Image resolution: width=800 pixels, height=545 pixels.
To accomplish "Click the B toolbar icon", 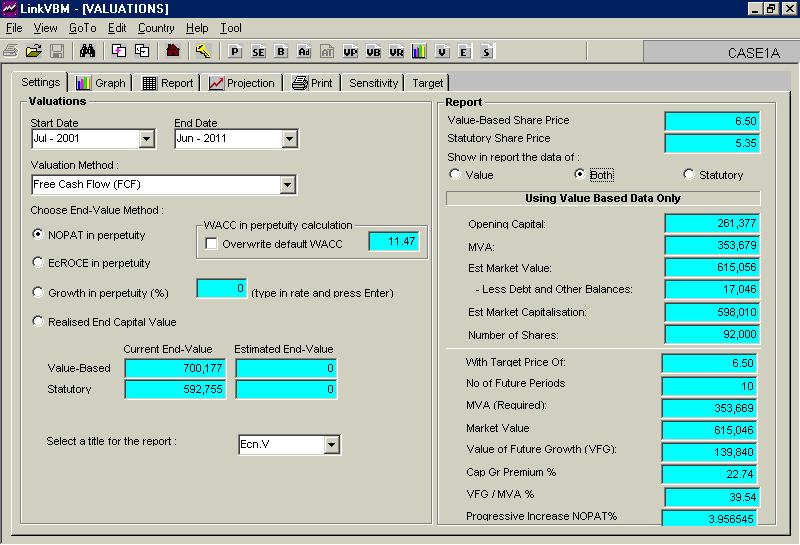I will (281, 52).
